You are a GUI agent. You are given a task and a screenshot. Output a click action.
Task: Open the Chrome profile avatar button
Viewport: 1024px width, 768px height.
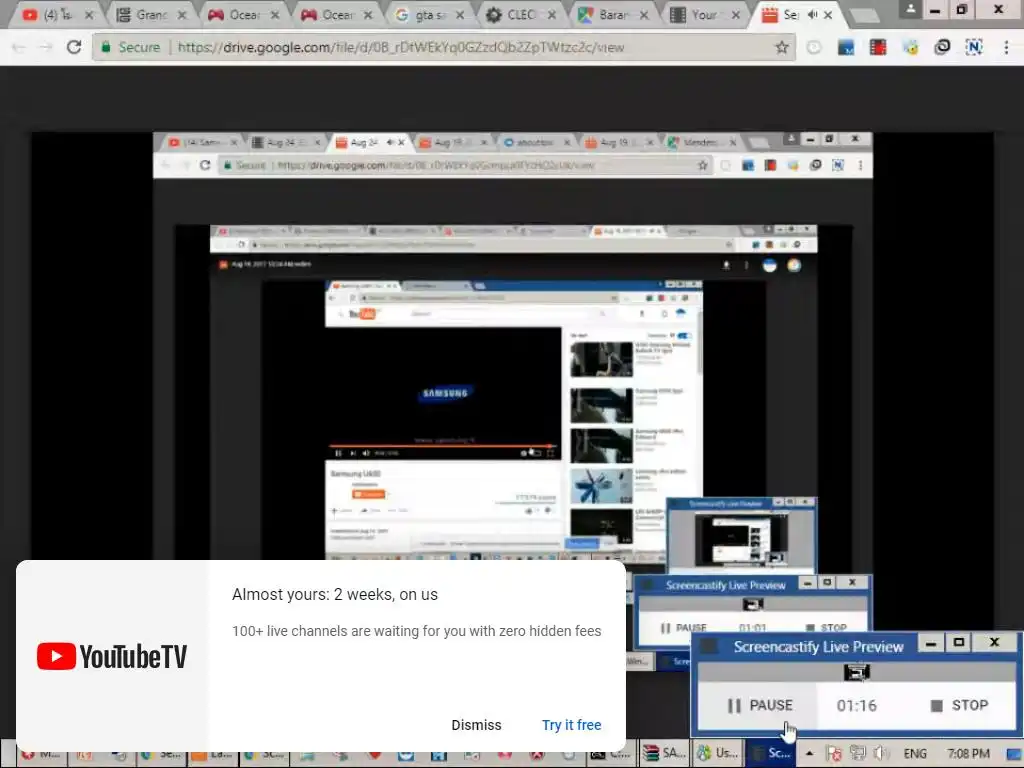point(910,9)
